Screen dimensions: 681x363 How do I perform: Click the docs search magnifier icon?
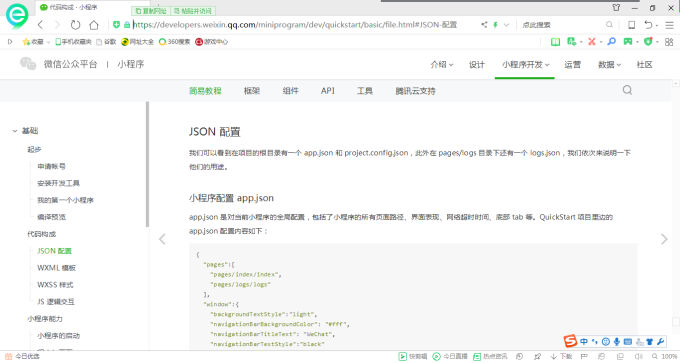[x=627, y=90]
